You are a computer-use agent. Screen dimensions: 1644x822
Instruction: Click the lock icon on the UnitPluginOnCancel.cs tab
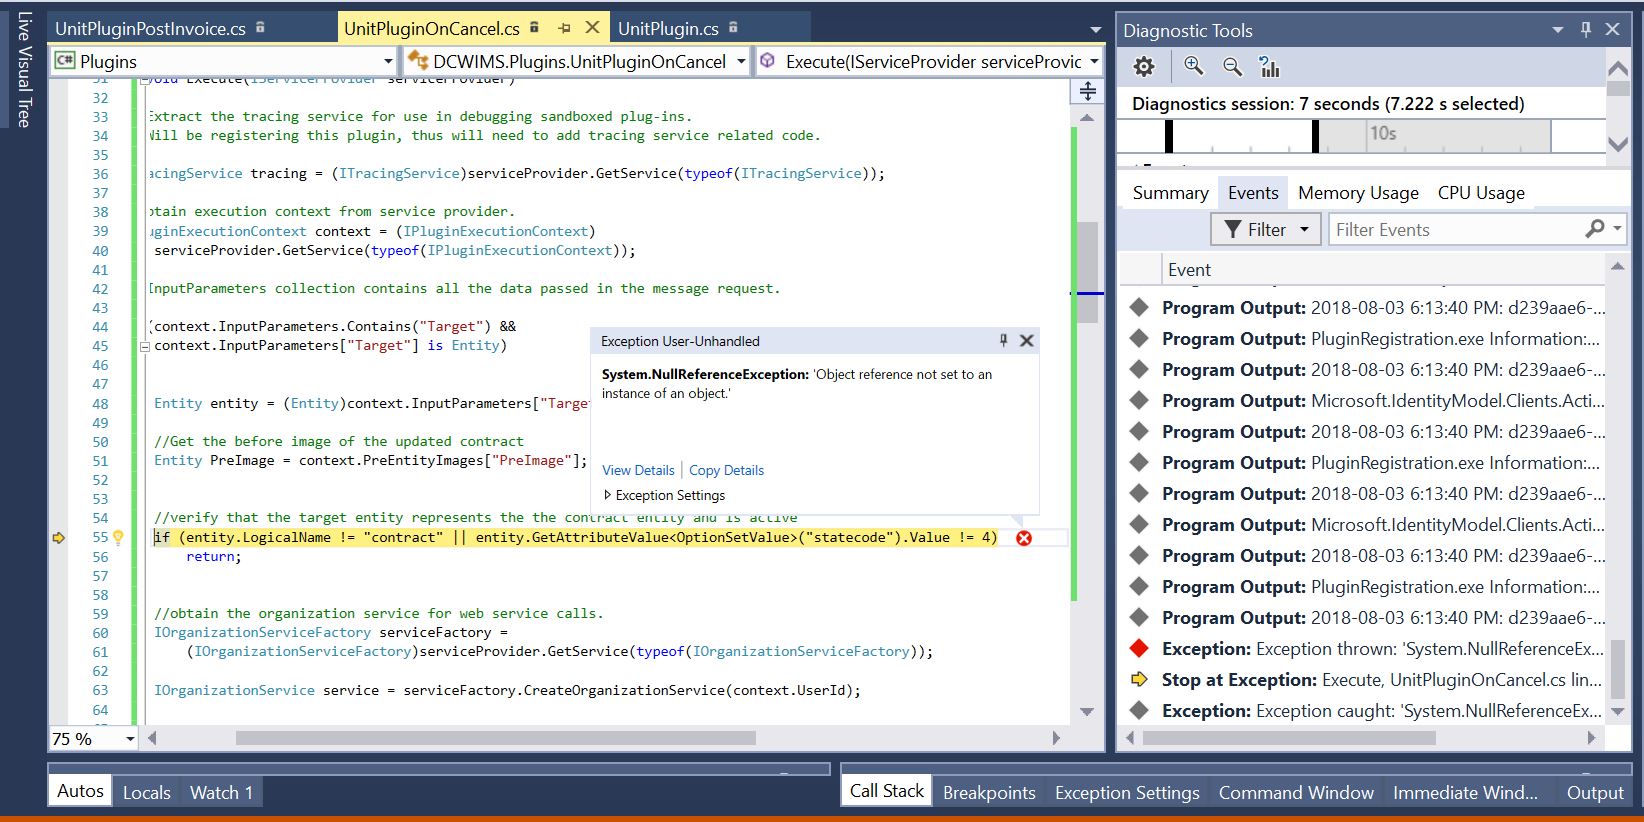pyautogui.click(x=534, y=28)
